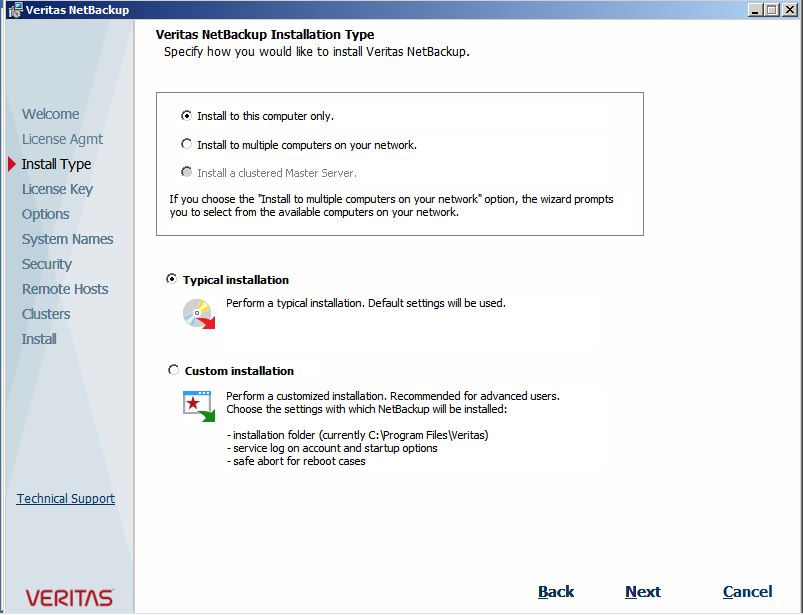Go to the License Agmt step
Image resolution: width=803 pixels, height=615 pixels.
(x=61, y=139)
